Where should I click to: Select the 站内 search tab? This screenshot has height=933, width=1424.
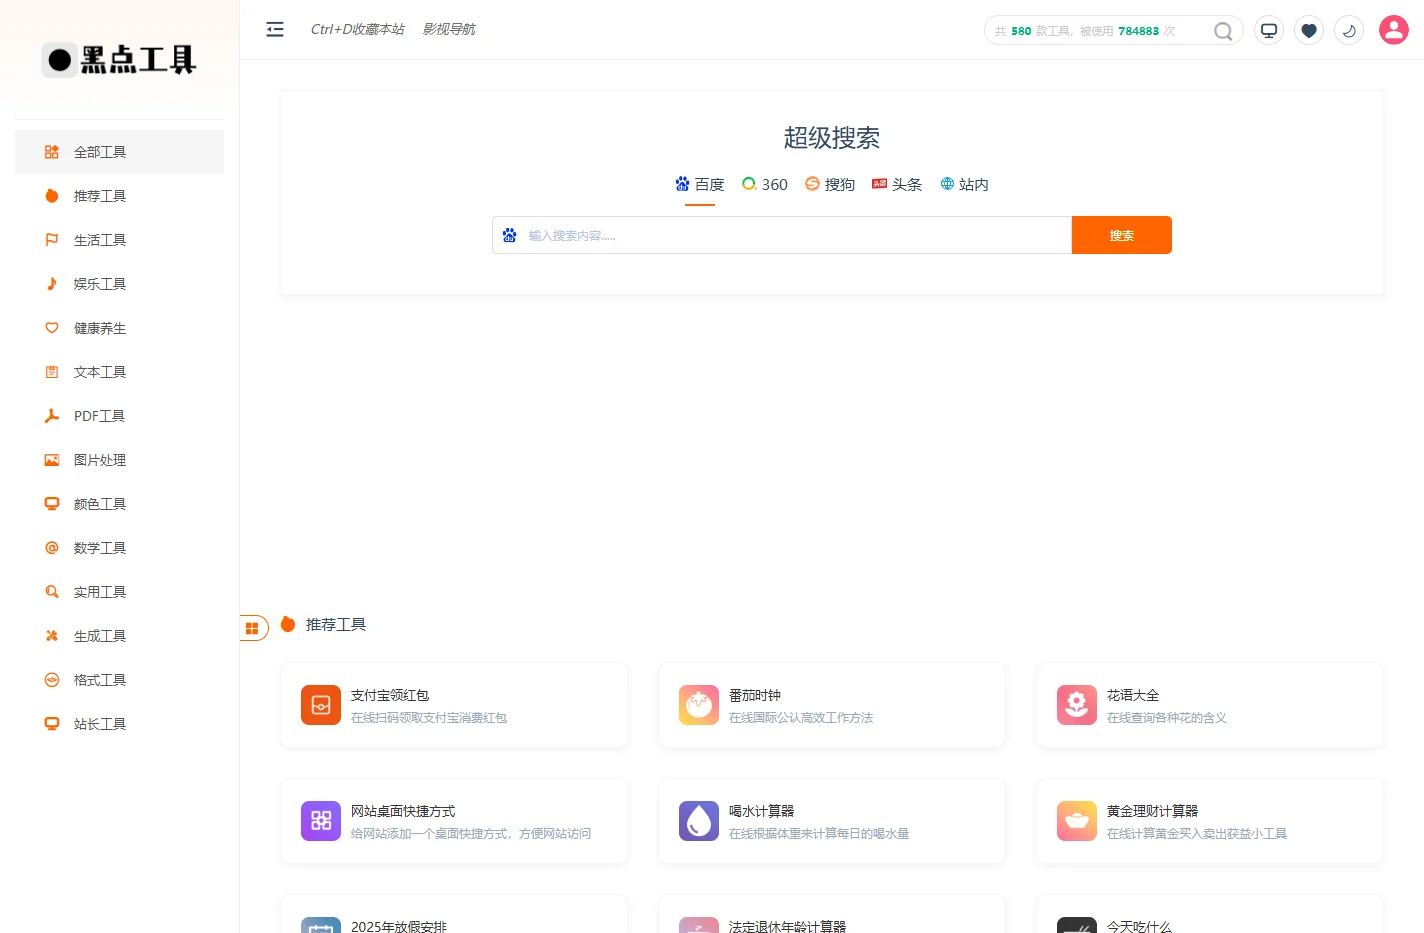[964, 185]
